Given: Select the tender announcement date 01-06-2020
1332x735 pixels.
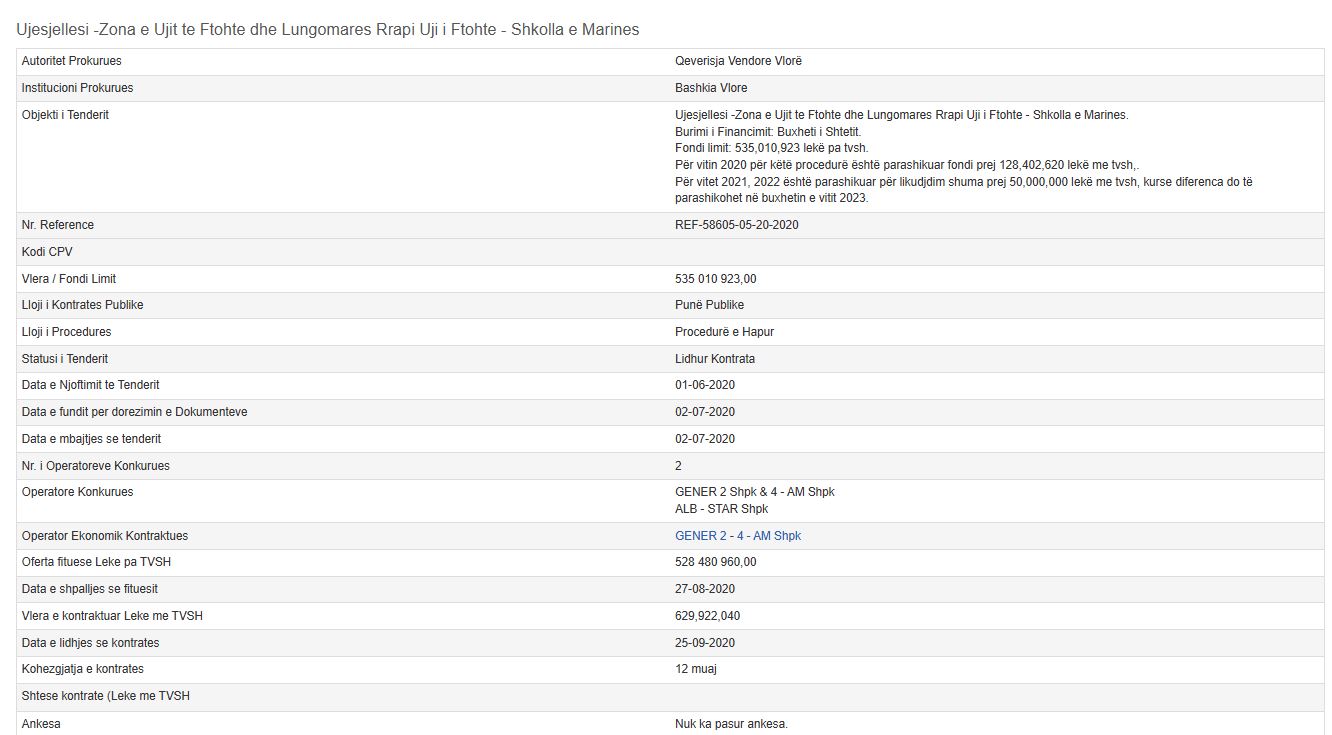Looking at the screenshot, I should point(705,385).
